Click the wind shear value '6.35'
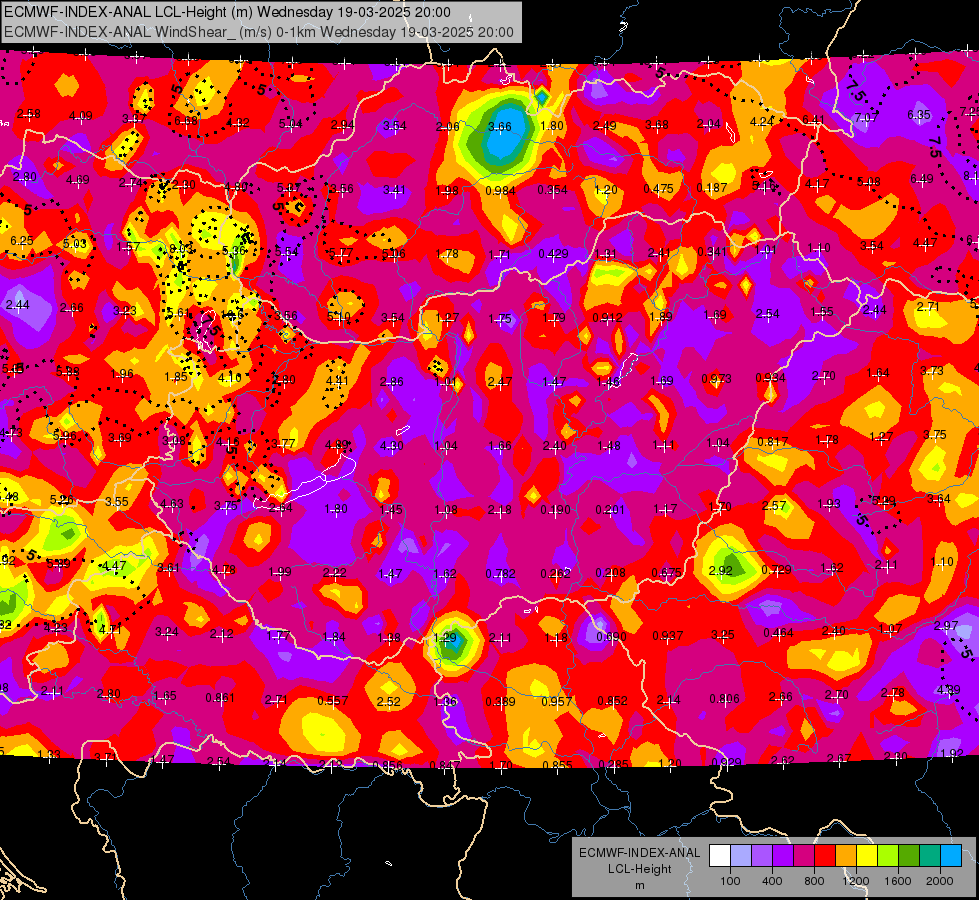The height and width of the screenshot is (900, 979). pyautogui.click(x=918, y=115)
